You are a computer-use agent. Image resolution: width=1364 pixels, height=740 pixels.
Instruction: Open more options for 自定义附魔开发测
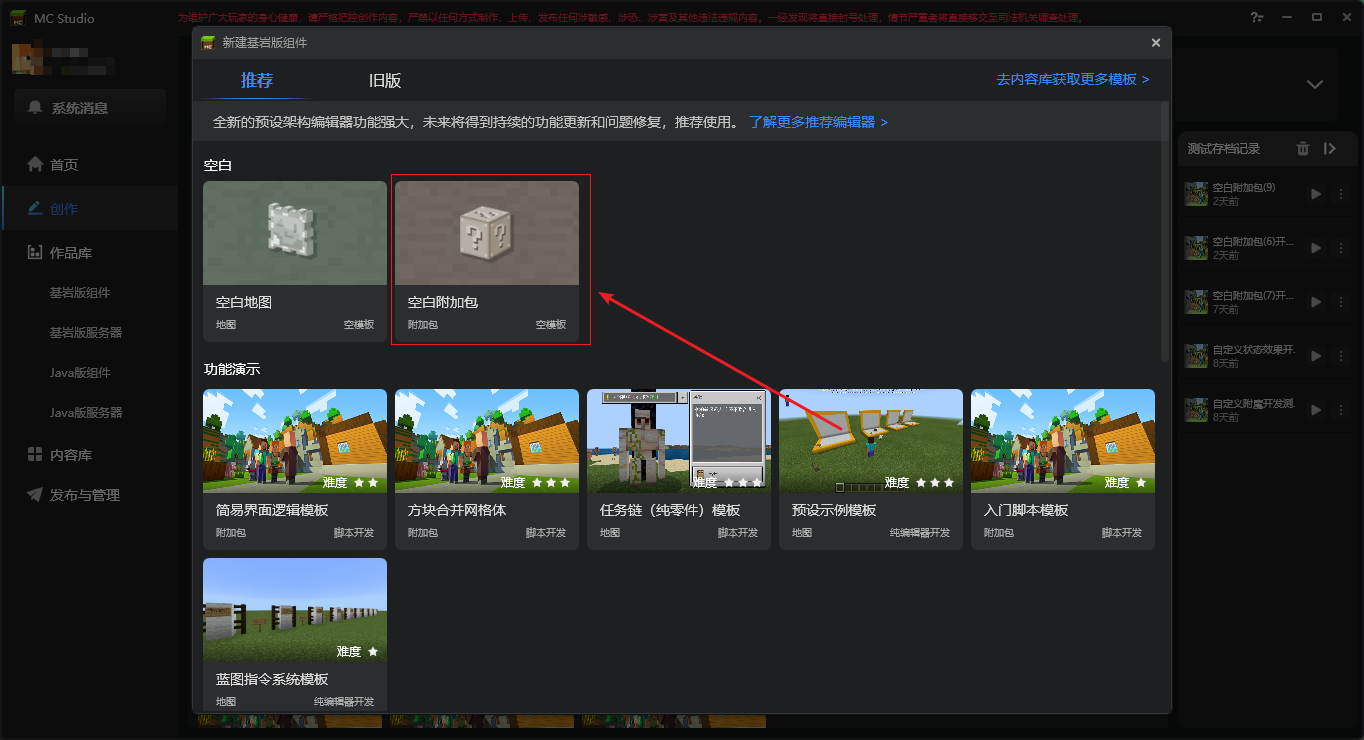click(x=1341, y=410)
